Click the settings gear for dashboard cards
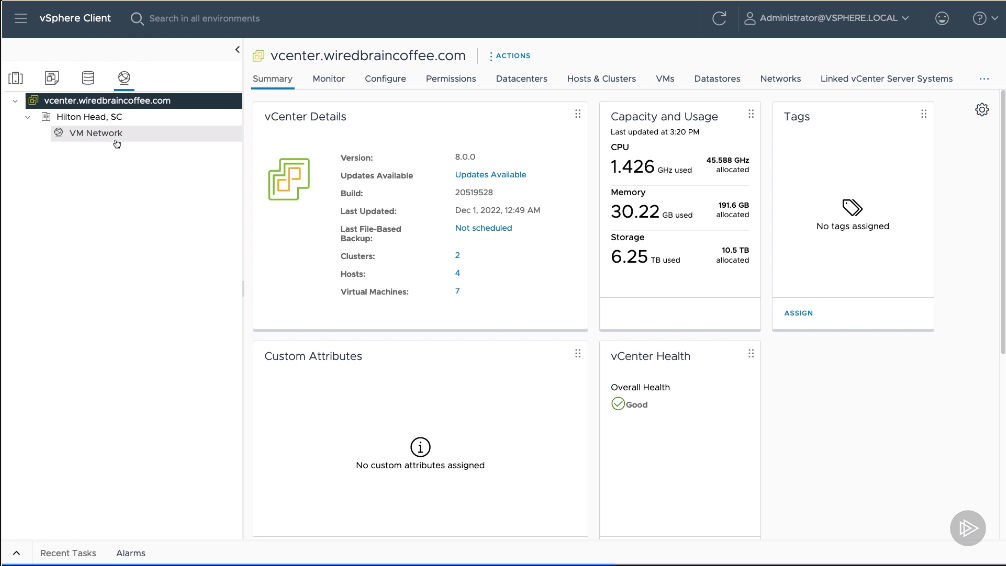 [x=982, y=110]
